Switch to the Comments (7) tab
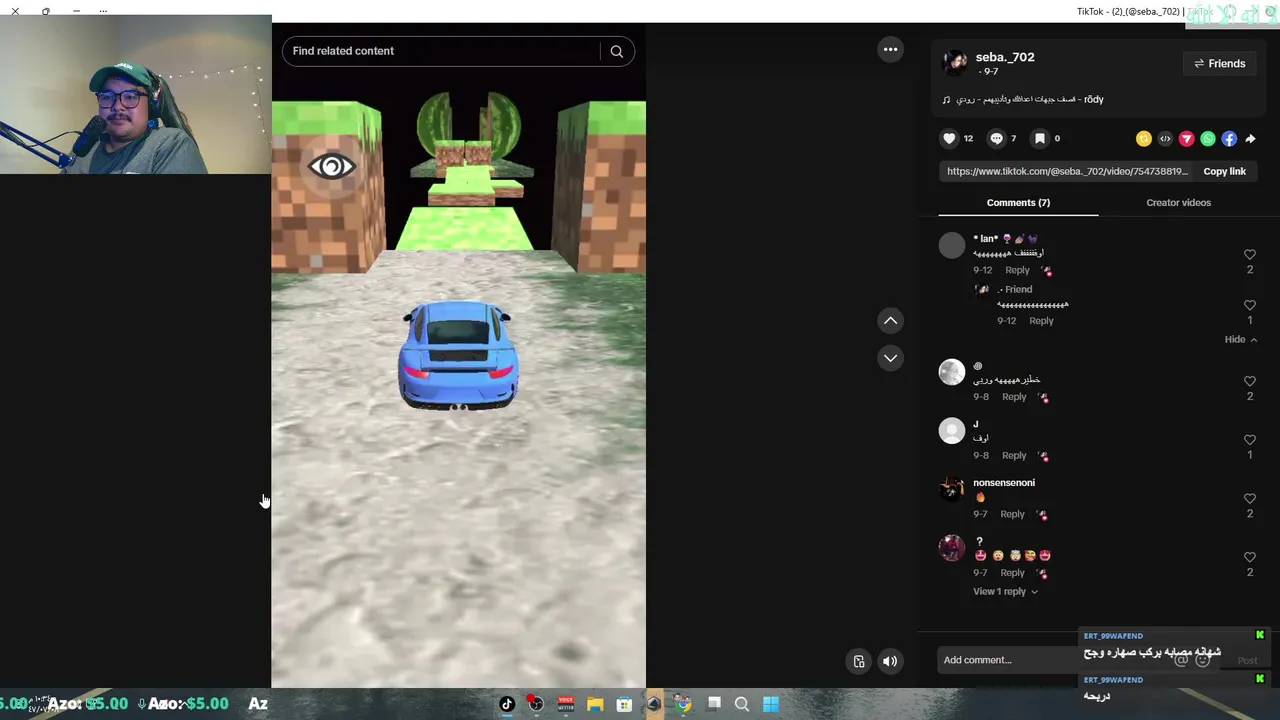This screenshot has height=720, width=1280. [1018, 202]
